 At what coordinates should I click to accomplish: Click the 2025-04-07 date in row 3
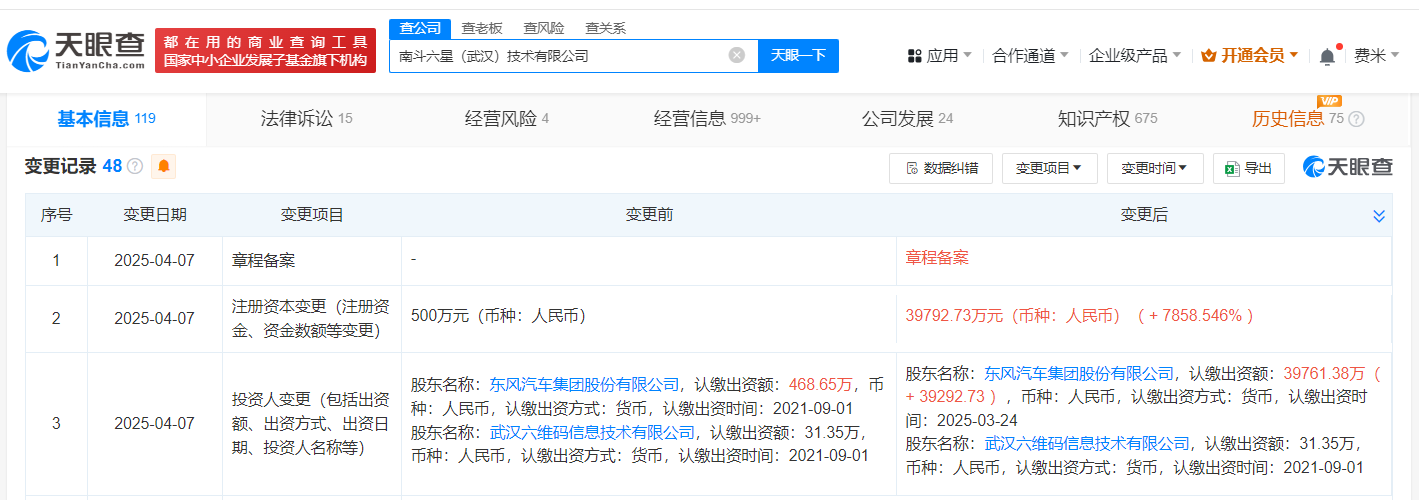coord(154,423)
